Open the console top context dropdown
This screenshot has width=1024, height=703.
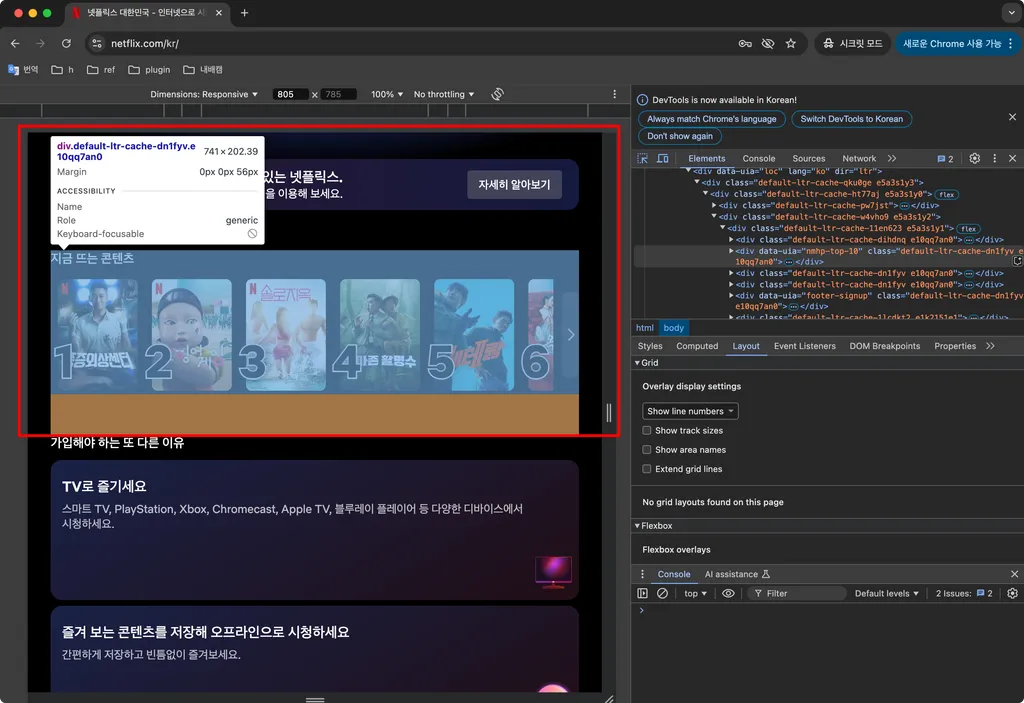click(x=695, y=593)
